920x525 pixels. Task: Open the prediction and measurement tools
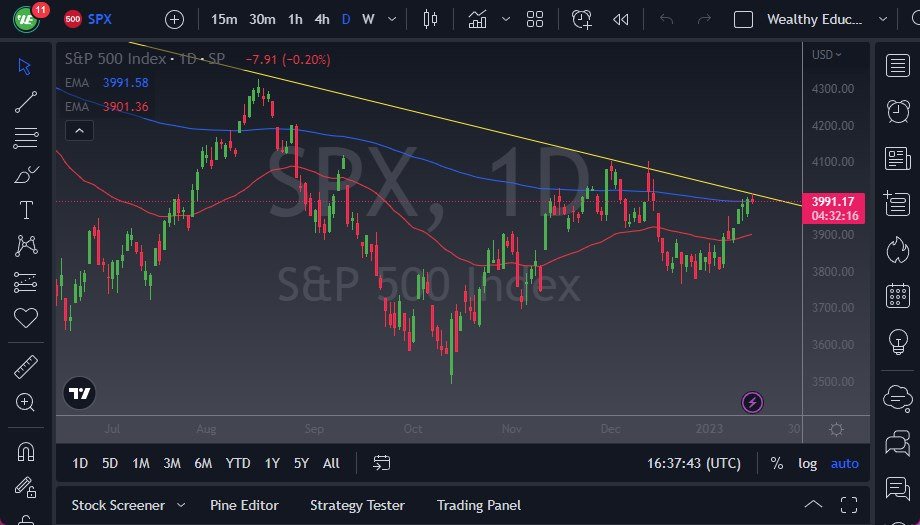point(26,282)
